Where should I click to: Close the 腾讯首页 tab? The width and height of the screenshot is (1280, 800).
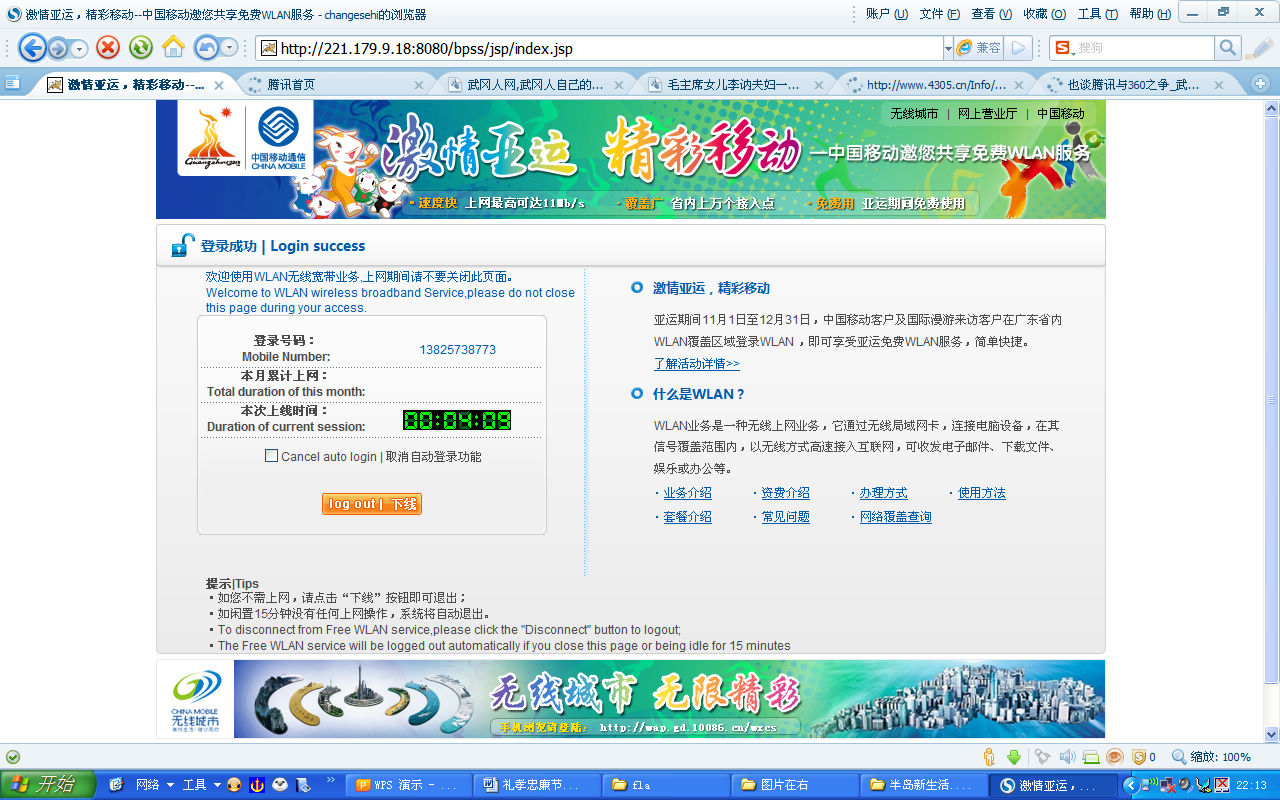[419, 85]
